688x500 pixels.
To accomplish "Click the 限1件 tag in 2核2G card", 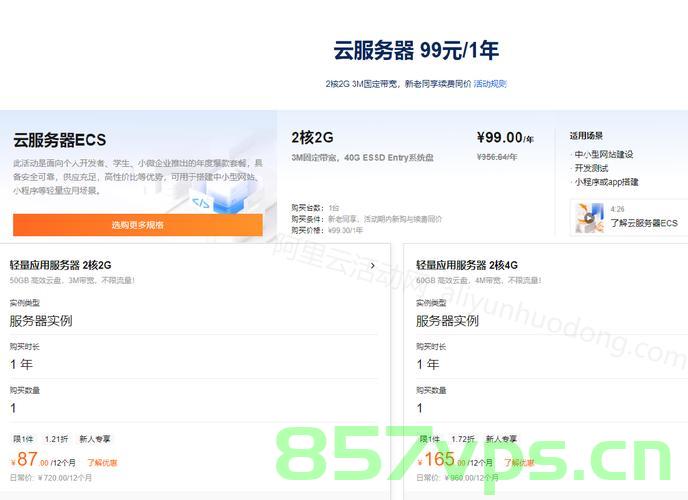I will pos(23,439).
